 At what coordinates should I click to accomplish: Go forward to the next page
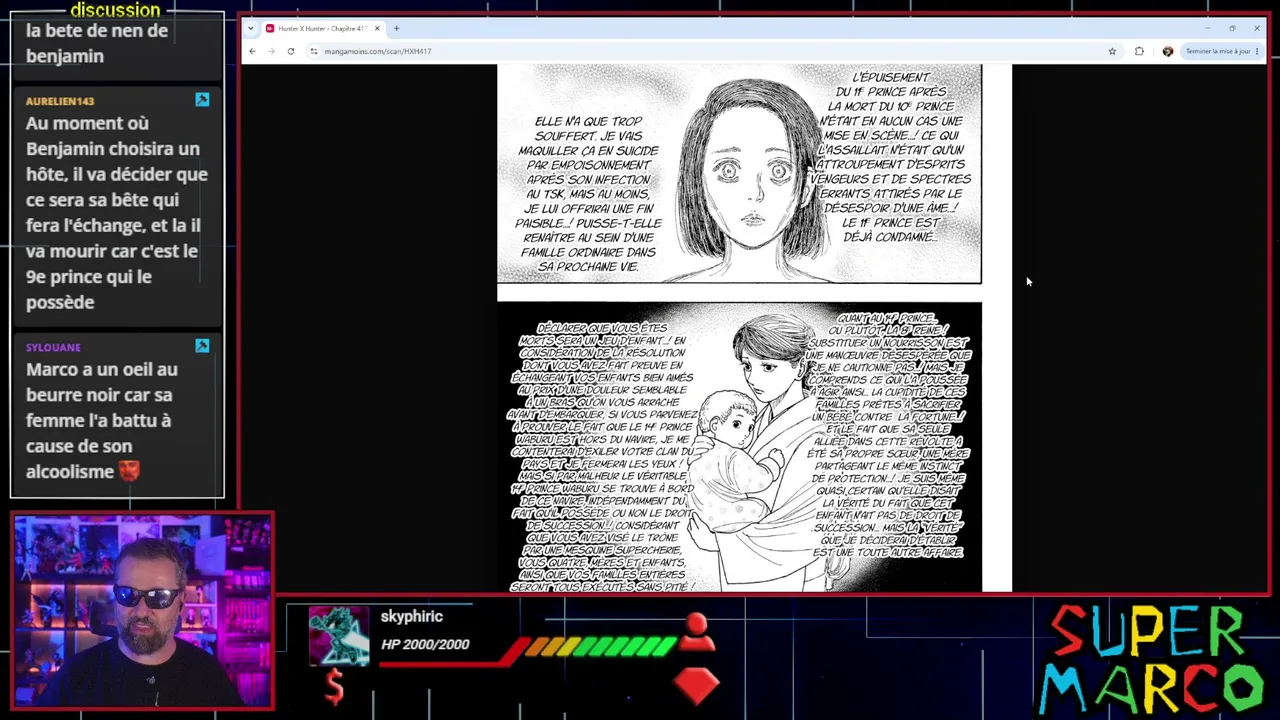coord(271,51)
